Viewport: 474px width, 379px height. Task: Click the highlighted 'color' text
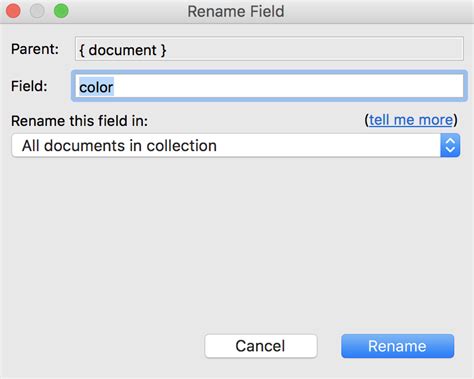tap(96, 87)
